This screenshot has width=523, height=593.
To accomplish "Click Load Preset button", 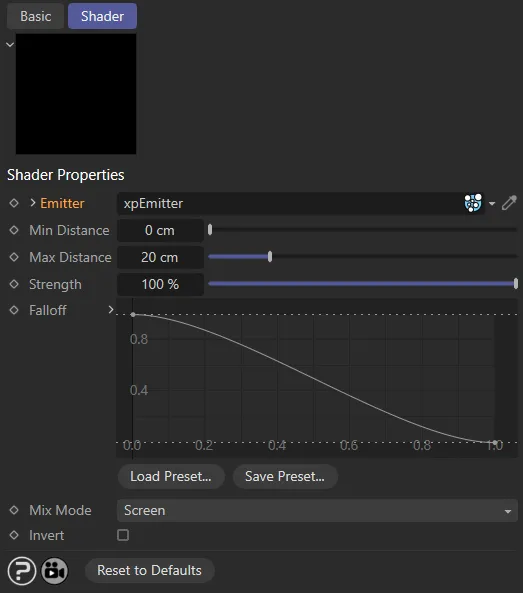I will pyautogui.click(x=171, y=477).
